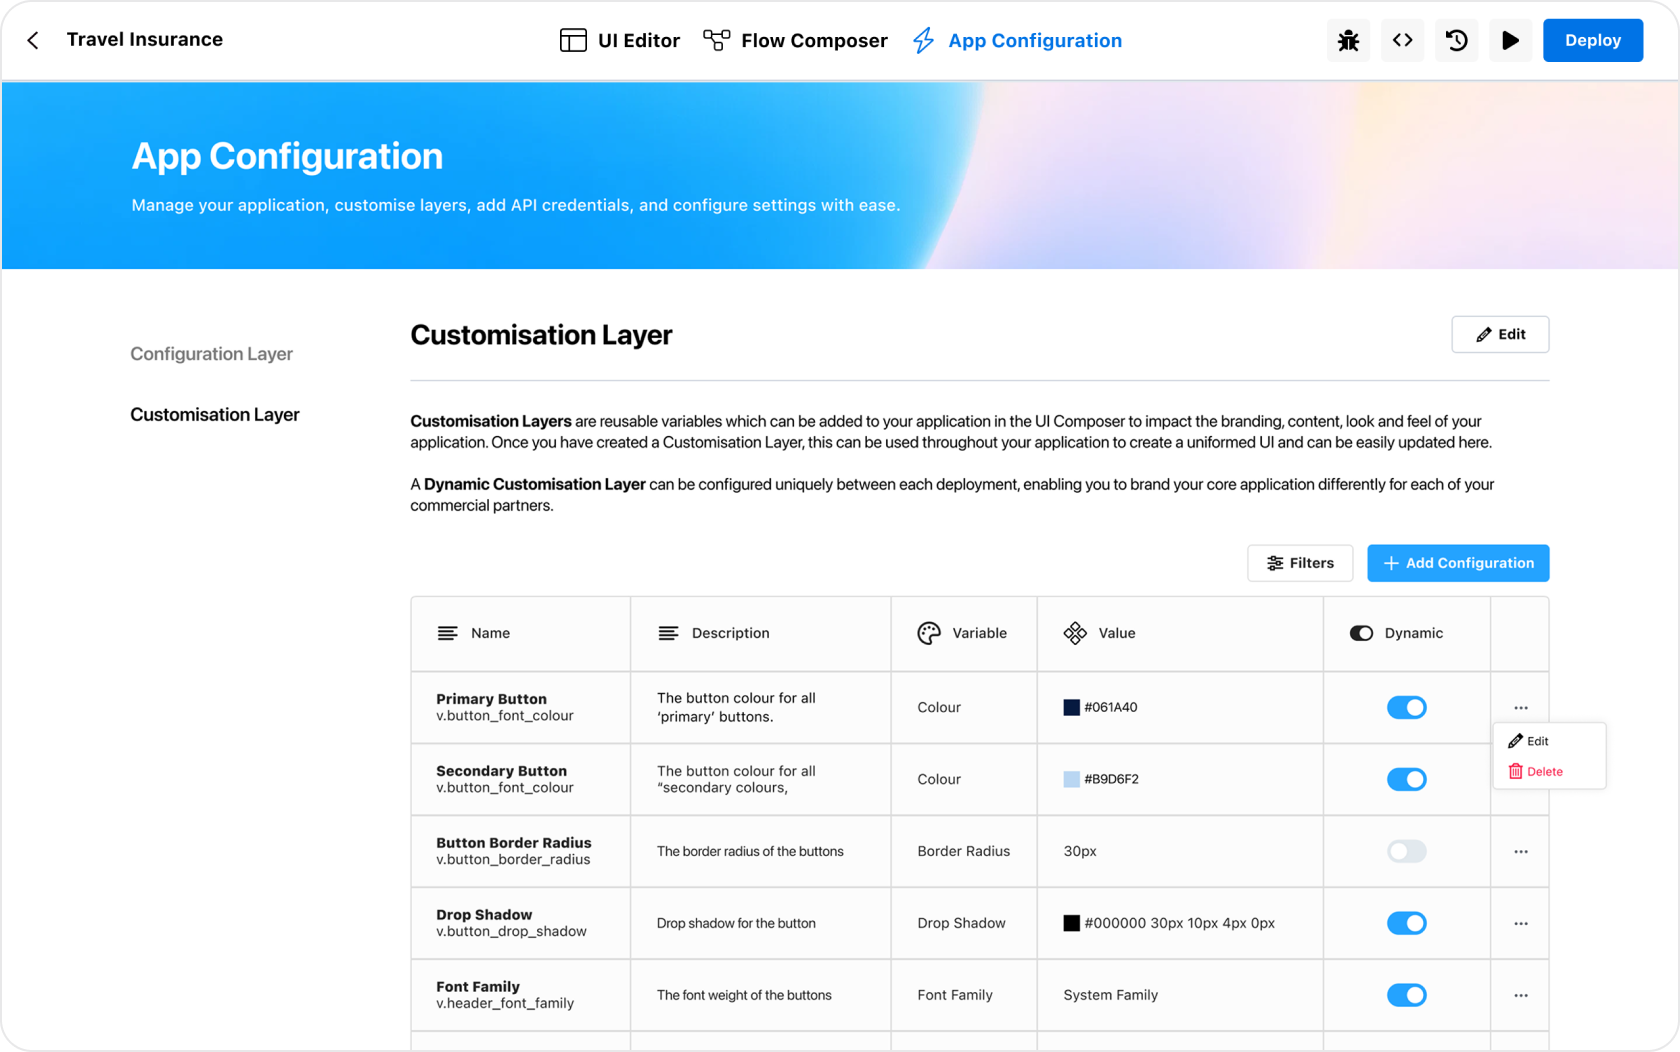This screenshot has width=1680, height=1052.
Task: Turn off Dynamic toggle for Drop Shadow
Action: (1406, 924)
